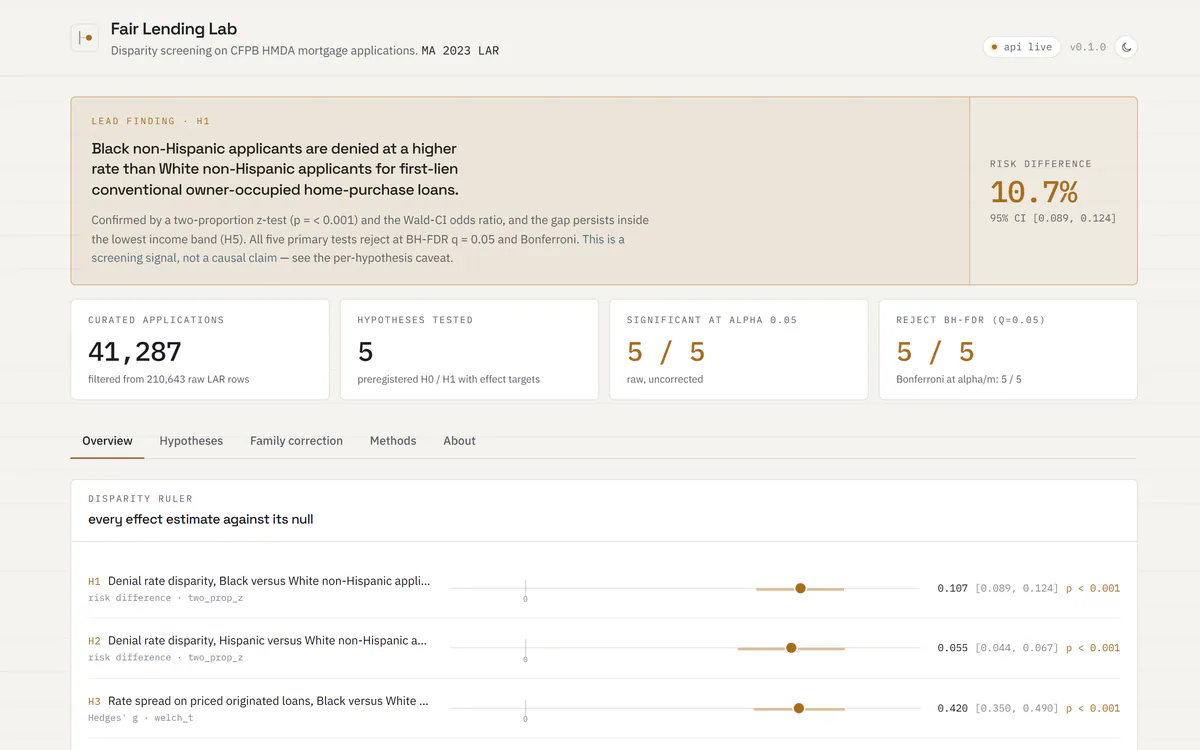Click the H2 row p < 0.001 label

pyautogui.click(x=1093, y=648)
